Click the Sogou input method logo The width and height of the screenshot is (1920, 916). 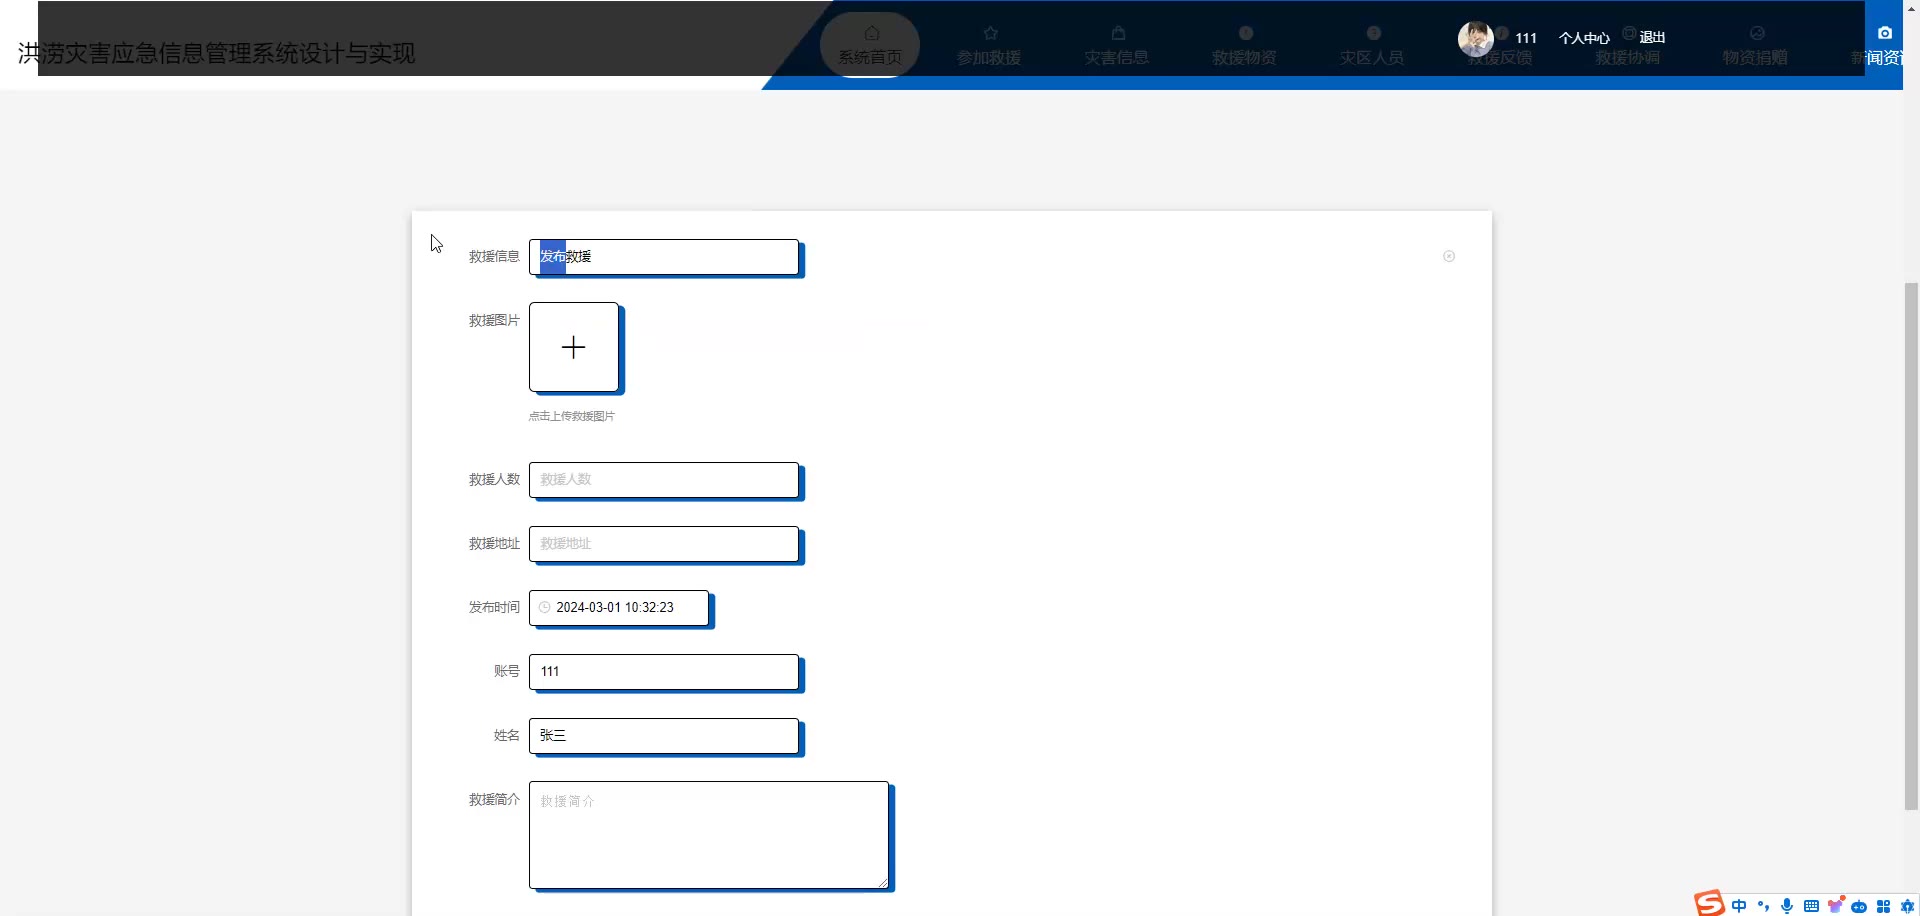click(1709, 904)
